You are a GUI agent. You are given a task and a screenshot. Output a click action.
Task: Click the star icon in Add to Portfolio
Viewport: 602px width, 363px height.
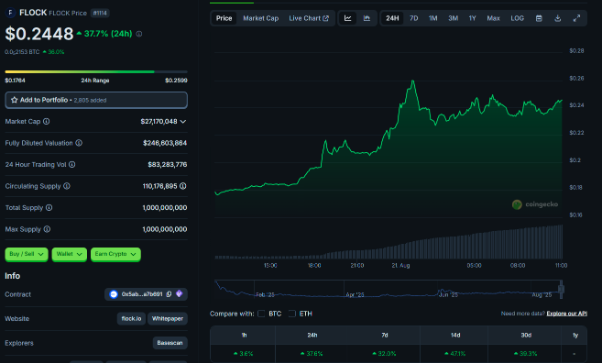tap(14, 100)
